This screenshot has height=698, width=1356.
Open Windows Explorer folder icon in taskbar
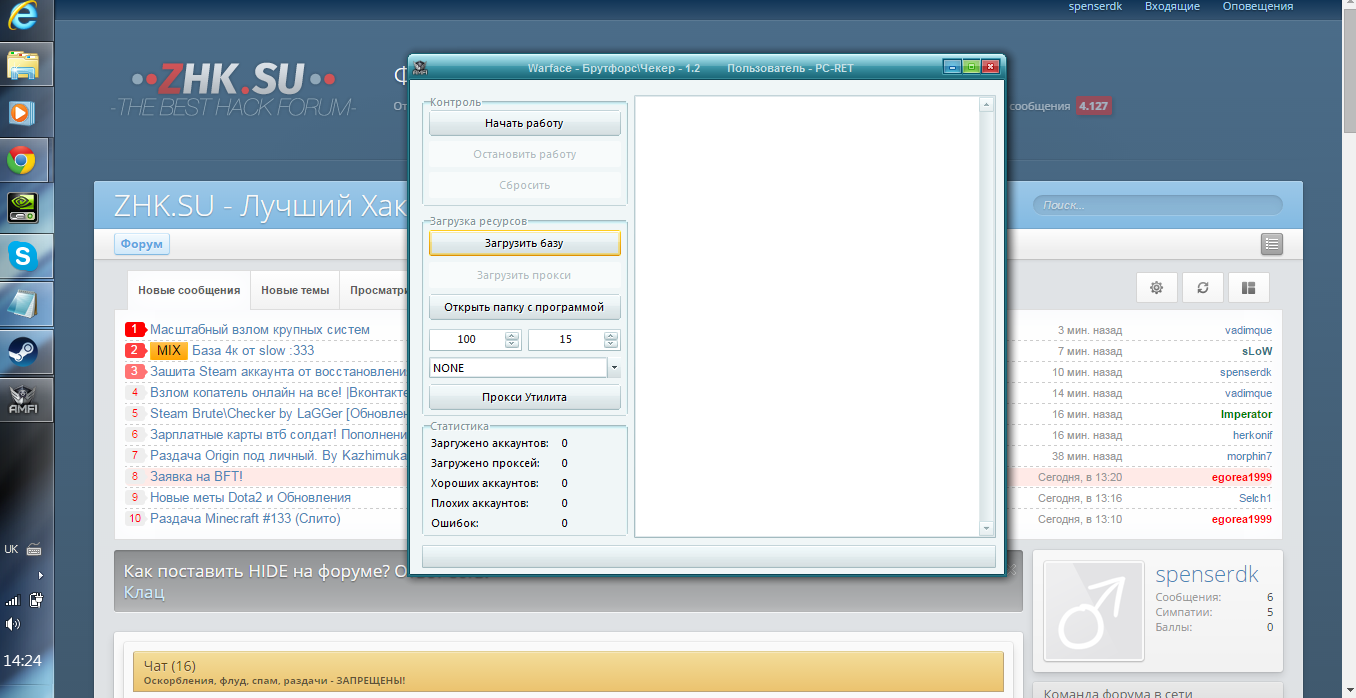point(22,65)
